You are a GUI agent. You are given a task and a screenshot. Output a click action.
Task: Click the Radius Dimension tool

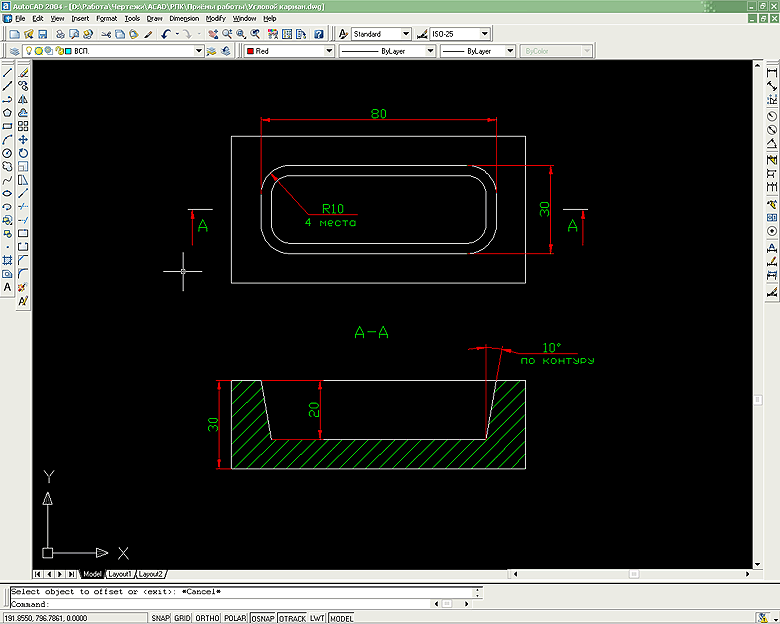point(772,116)
